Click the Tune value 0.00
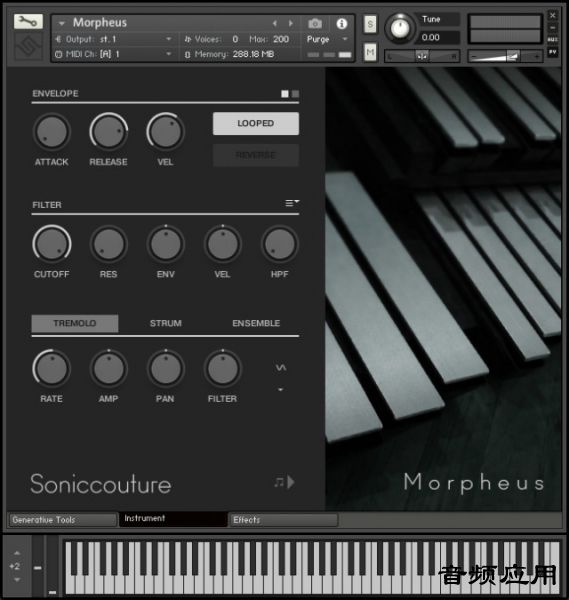Screen dimensions: 569x600 430,38
